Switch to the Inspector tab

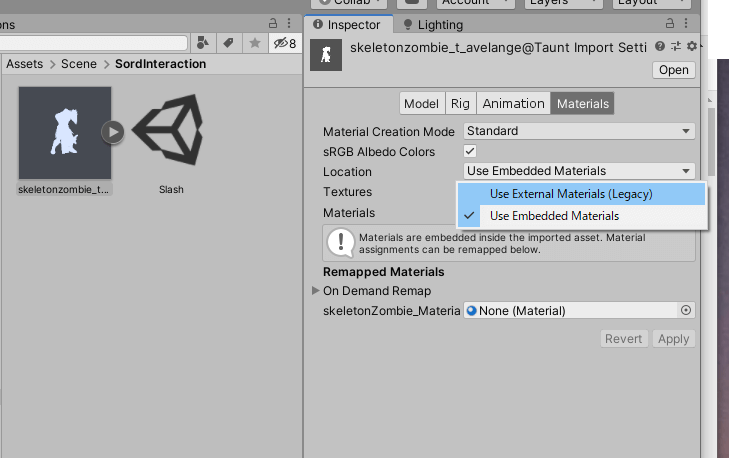pos(347,25)
